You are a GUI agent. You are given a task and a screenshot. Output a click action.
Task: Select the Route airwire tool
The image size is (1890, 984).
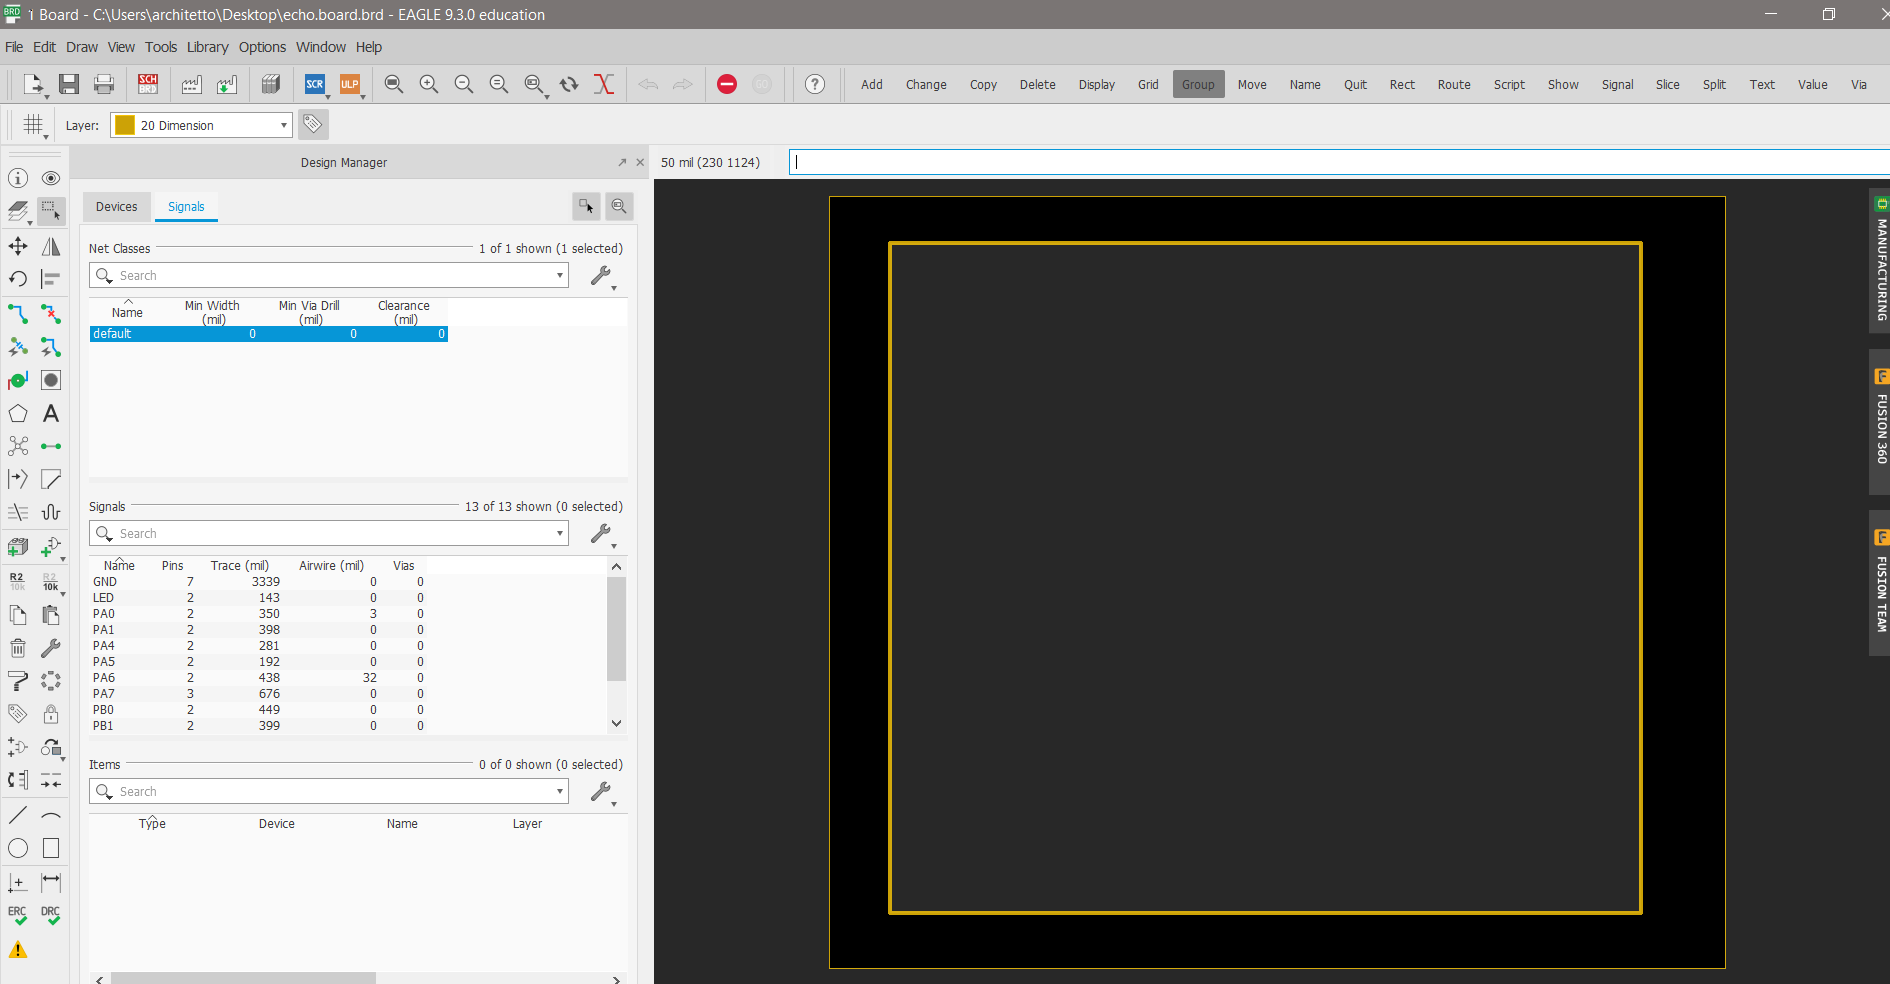(x=18, y=314)
